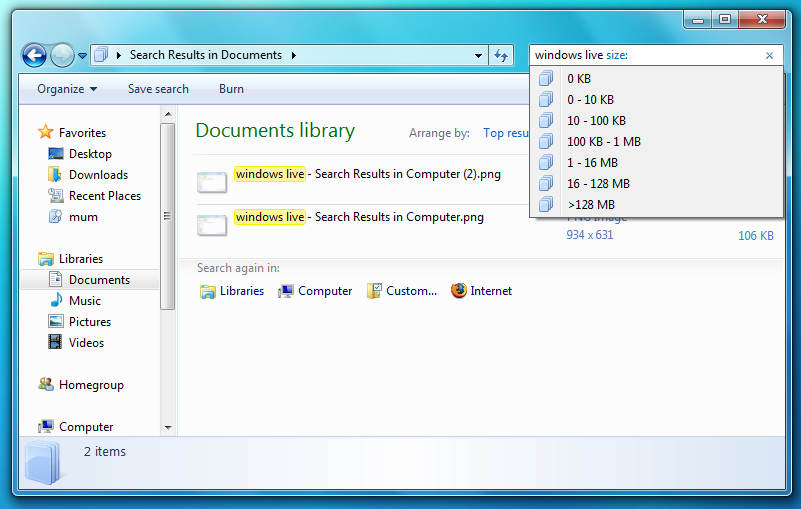Open the Arrange by Top results dropdown

506,133
